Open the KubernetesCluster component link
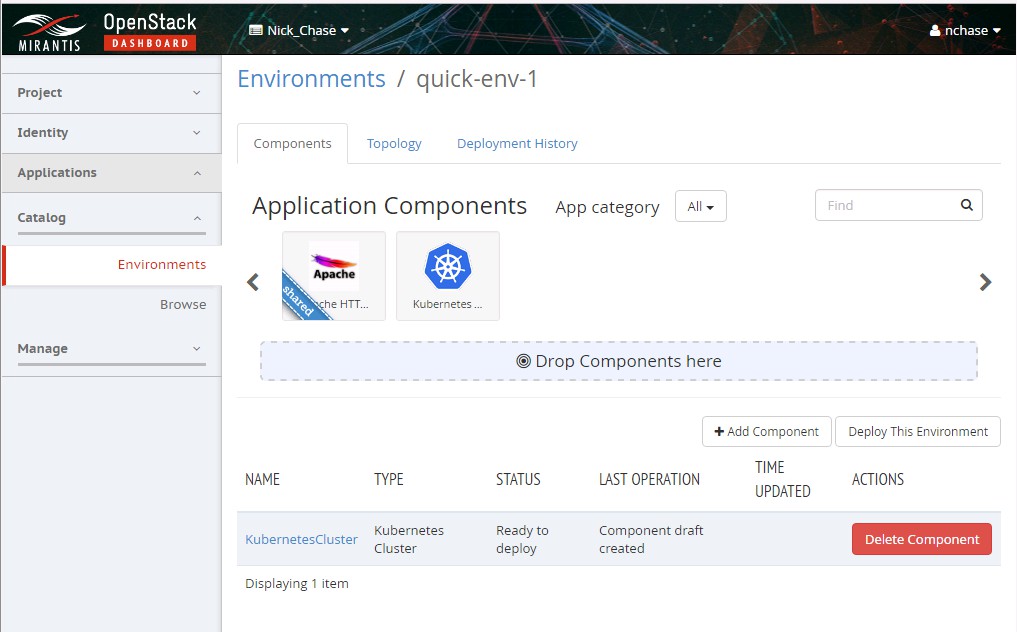Viewport: 1017px width, 632px height. [x=302, y=539]
